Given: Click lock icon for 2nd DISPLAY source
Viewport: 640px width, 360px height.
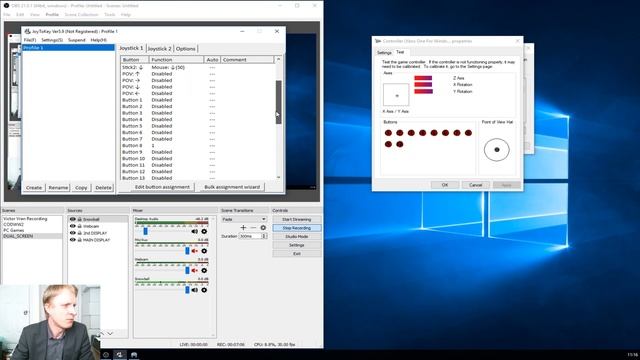Looking at the screenshot, I should click(x=80, y=233).
